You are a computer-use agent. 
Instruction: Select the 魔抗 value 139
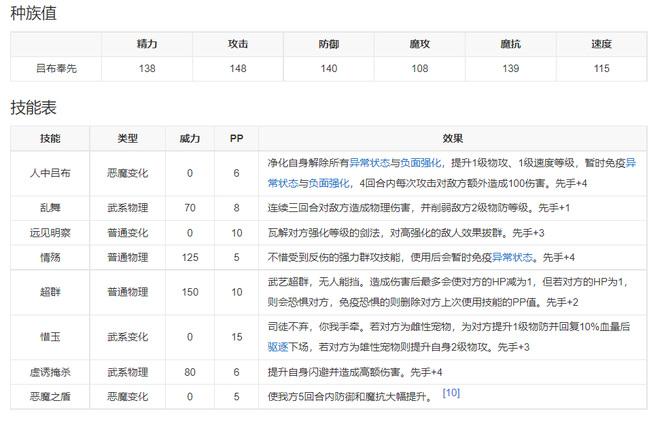coord(511,68)
